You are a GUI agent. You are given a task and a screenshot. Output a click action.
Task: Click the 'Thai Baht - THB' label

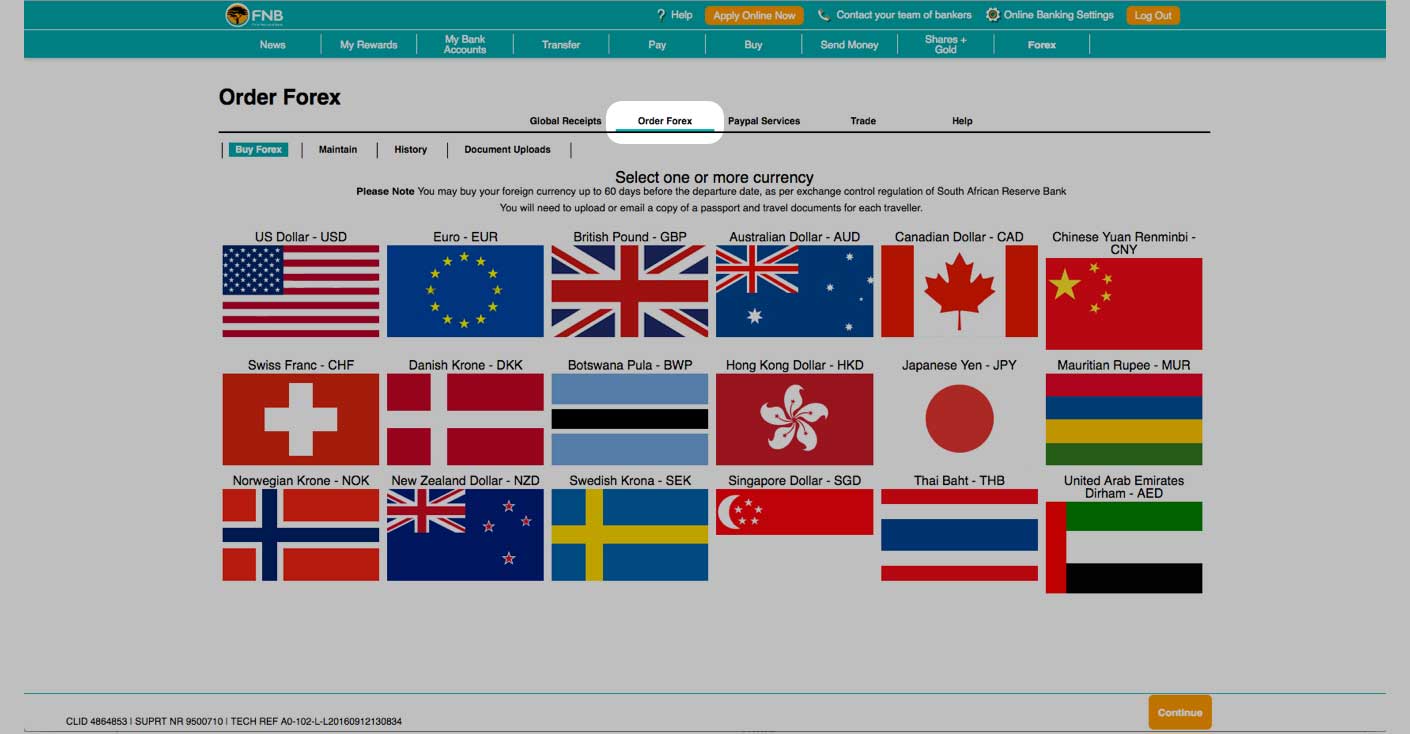coord(959,480)
